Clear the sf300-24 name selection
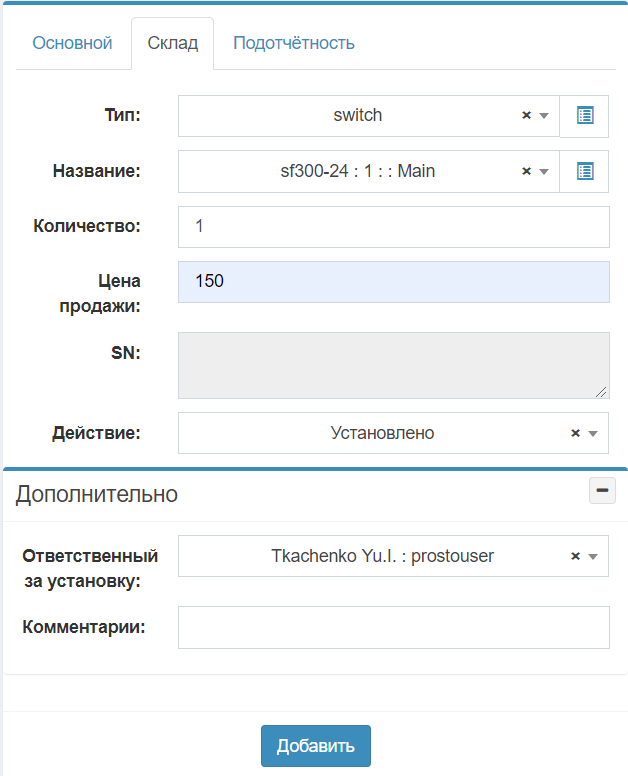The image size is (628, 776). (x=526, y=171)
